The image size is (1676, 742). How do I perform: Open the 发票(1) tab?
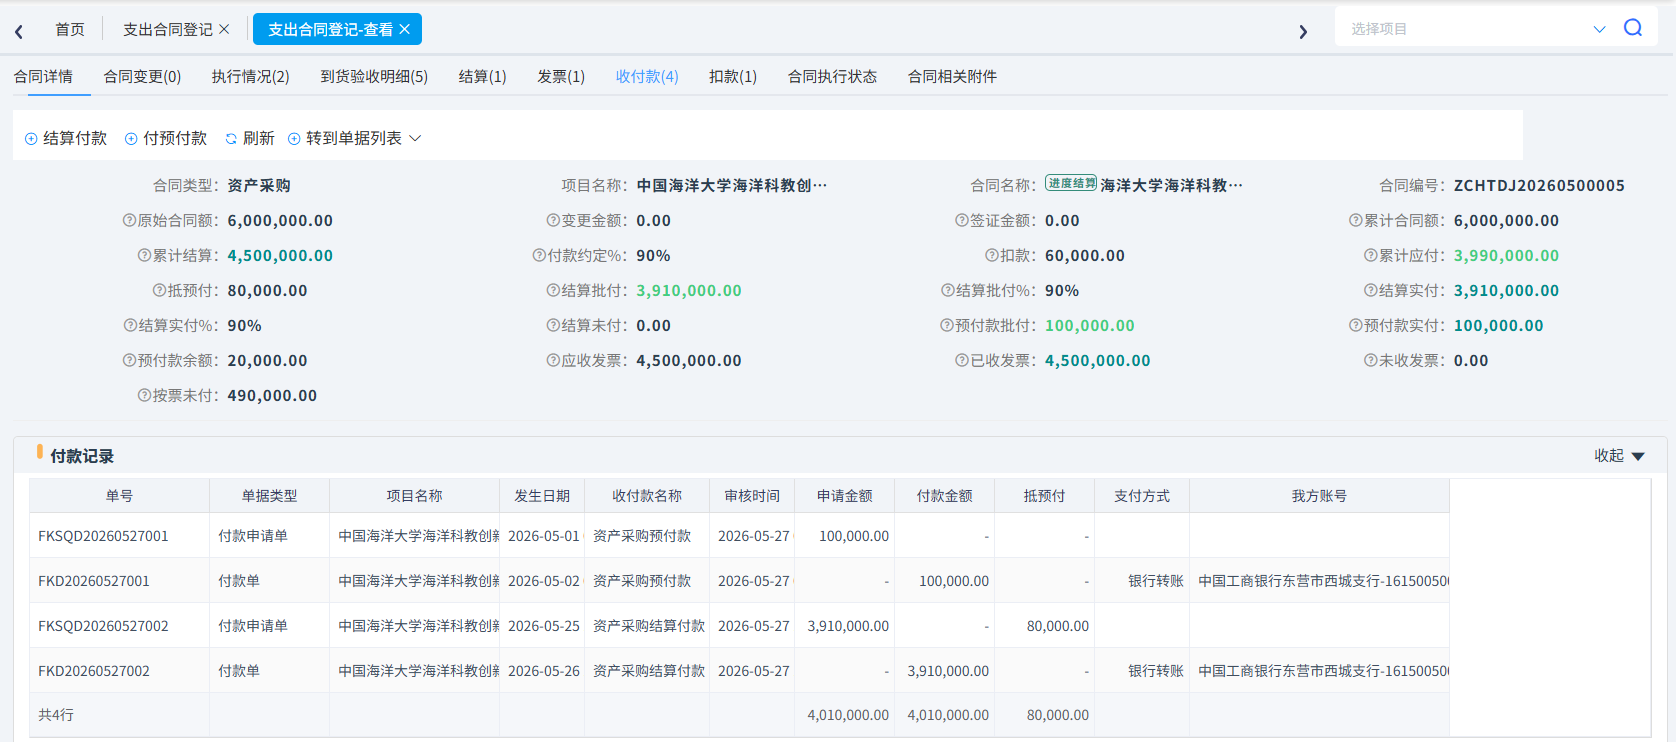(x=561, y=76)
